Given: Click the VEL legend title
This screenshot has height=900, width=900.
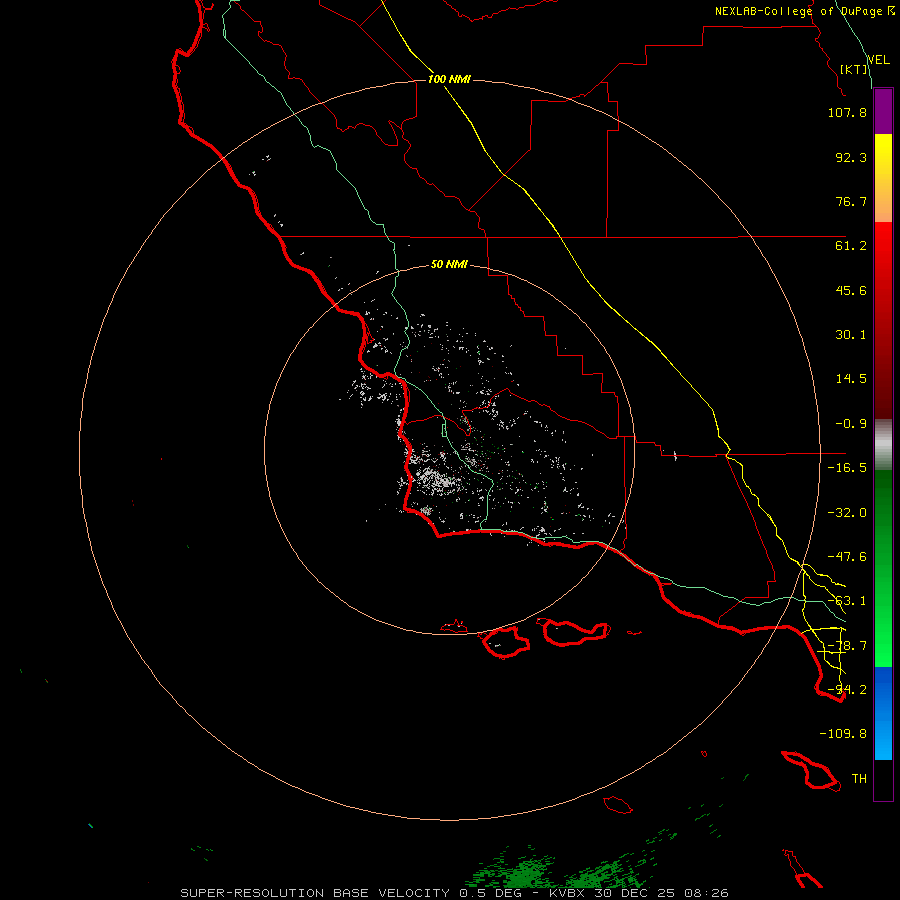Looking at the screenshot, I should coord(879,60).
